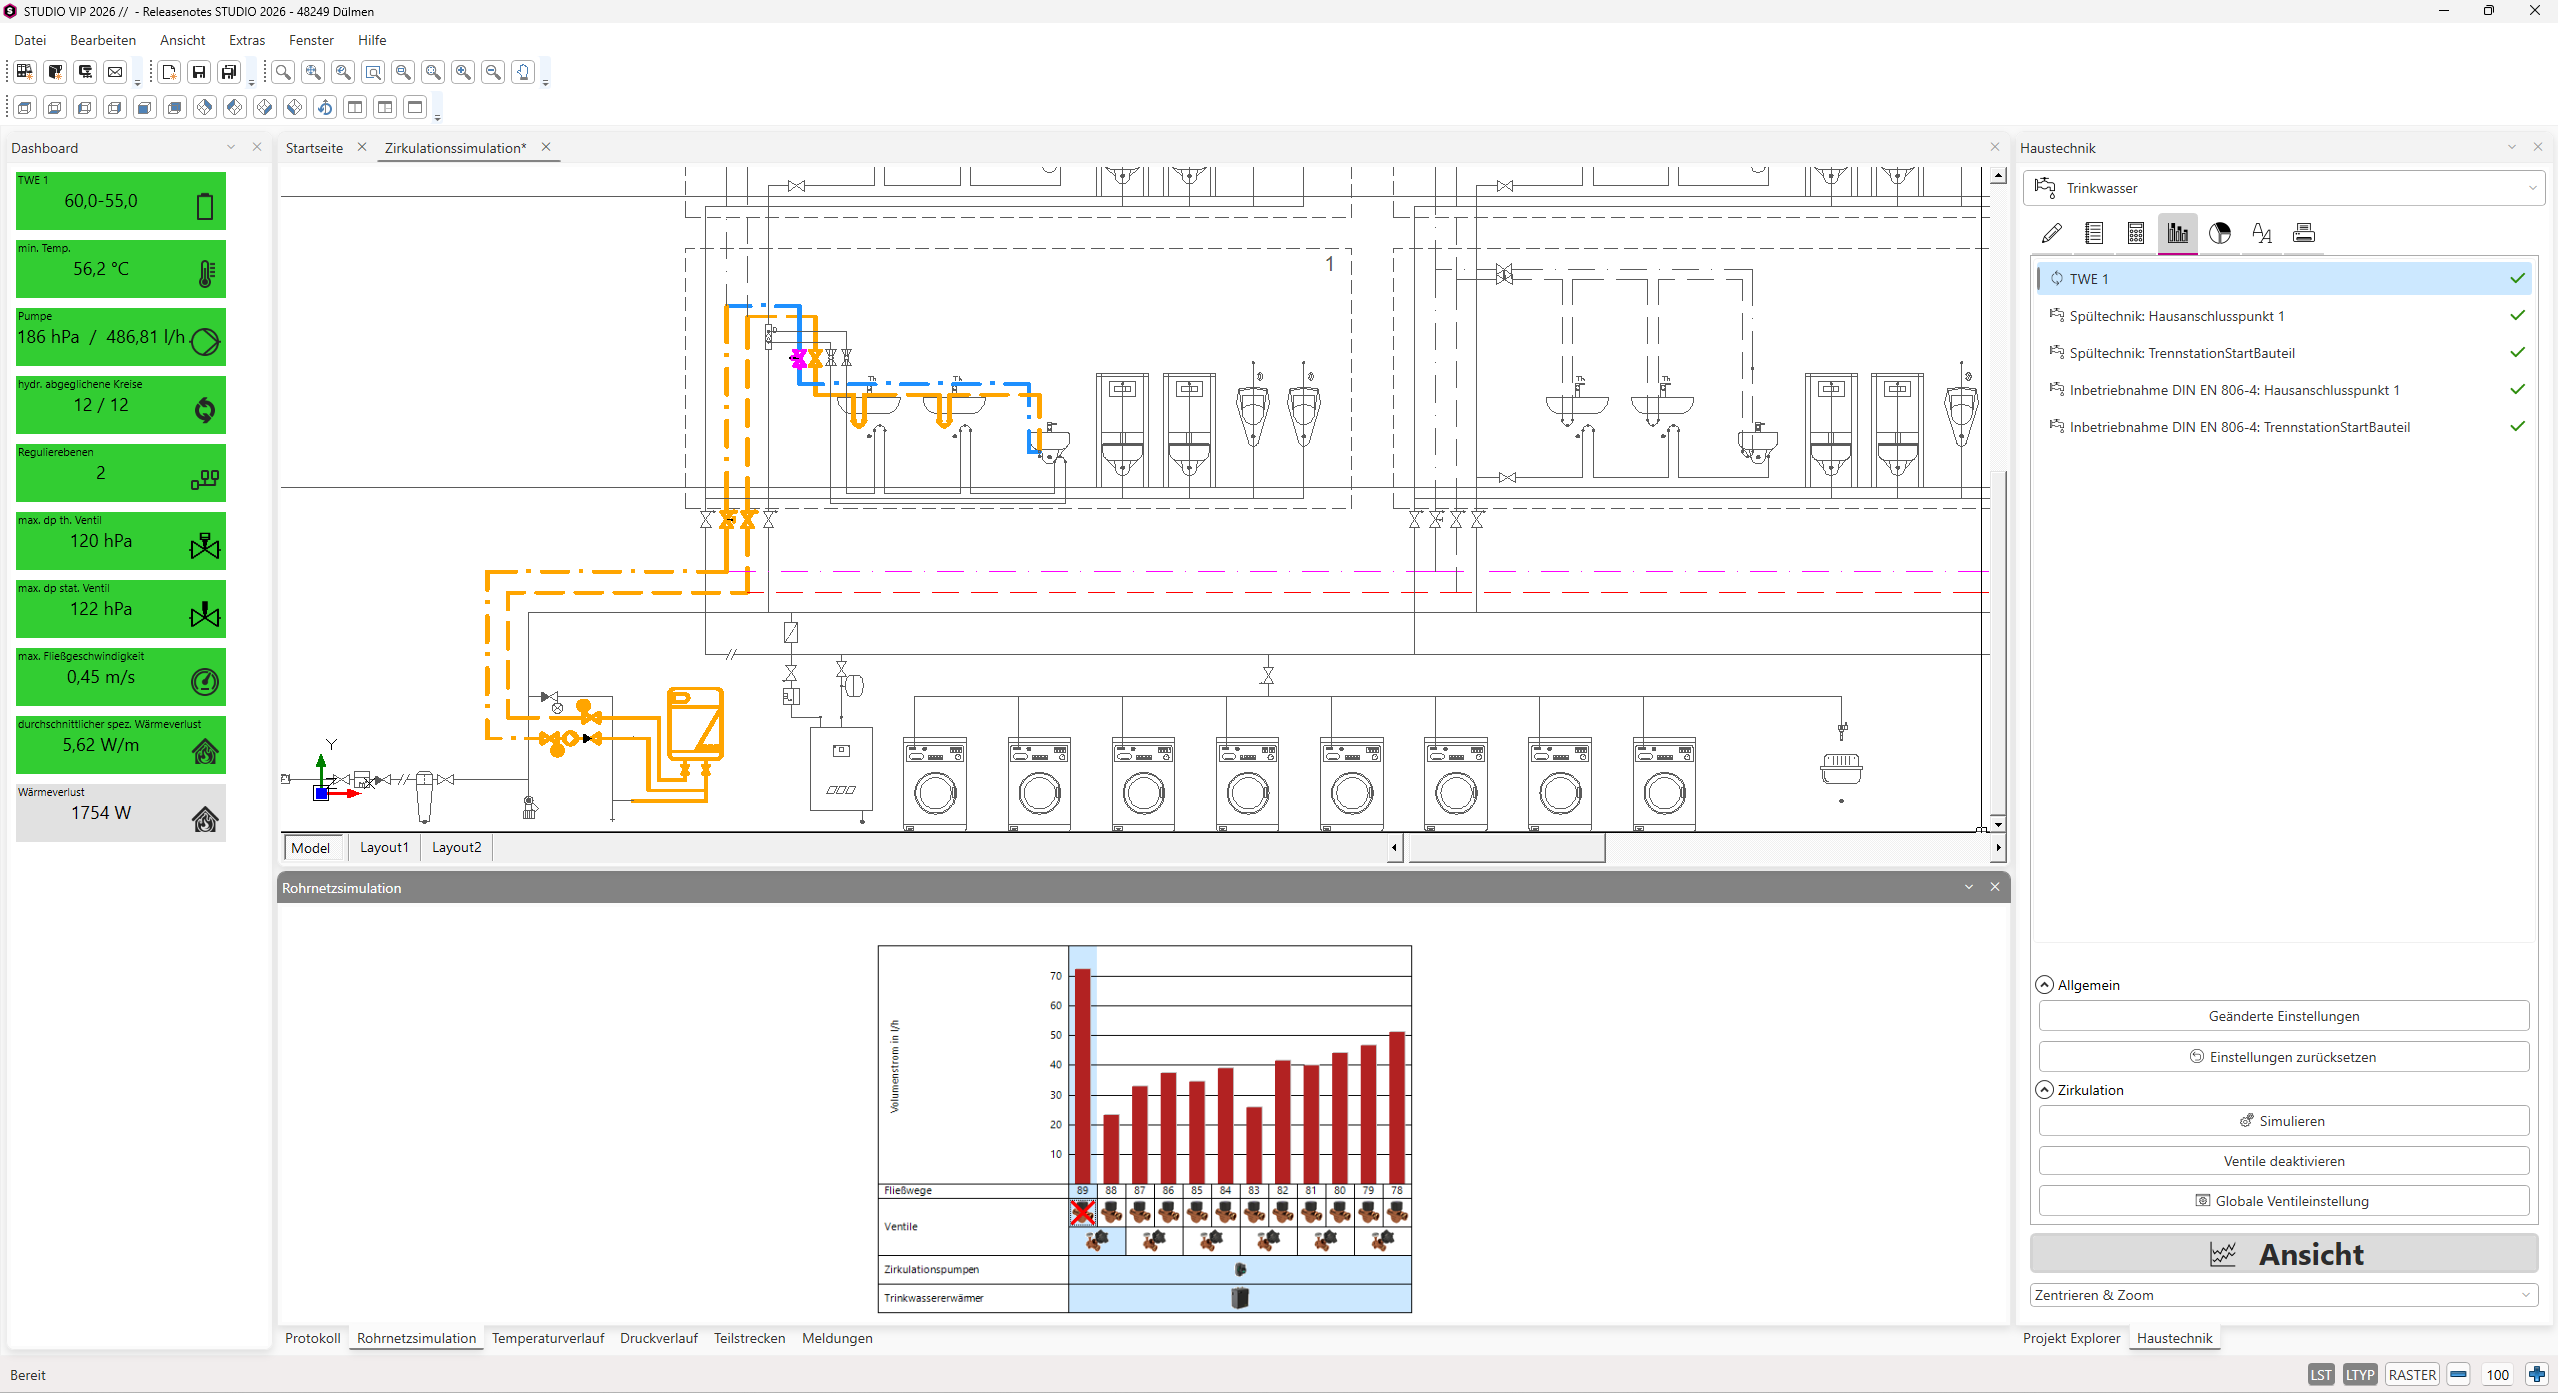Switch to the Temperaturverlauf tab

click(548, 1338)
